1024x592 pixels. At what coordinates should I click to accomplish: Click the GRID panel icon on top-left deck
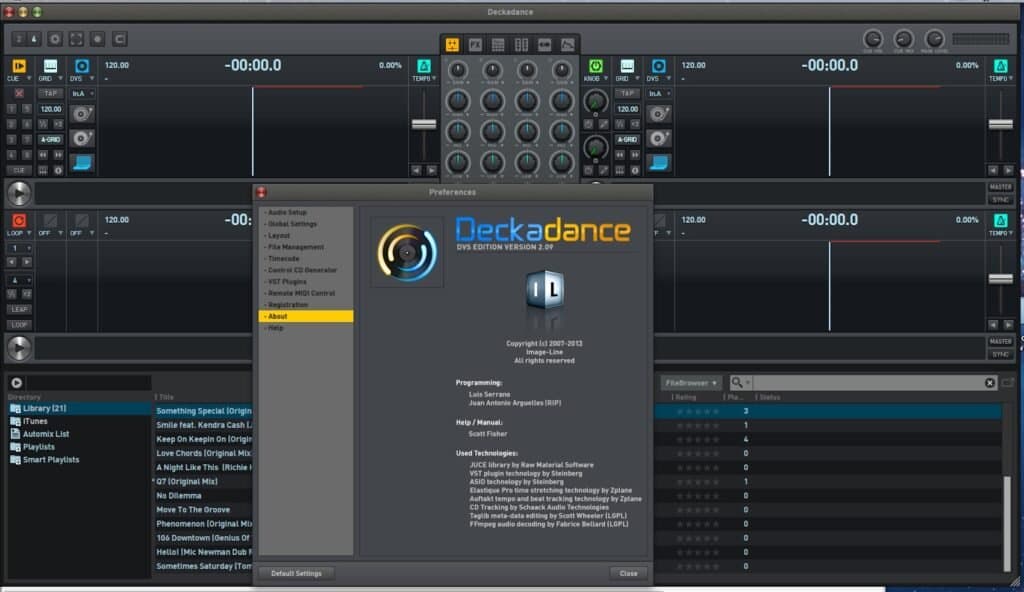click(x=50, y=65)
